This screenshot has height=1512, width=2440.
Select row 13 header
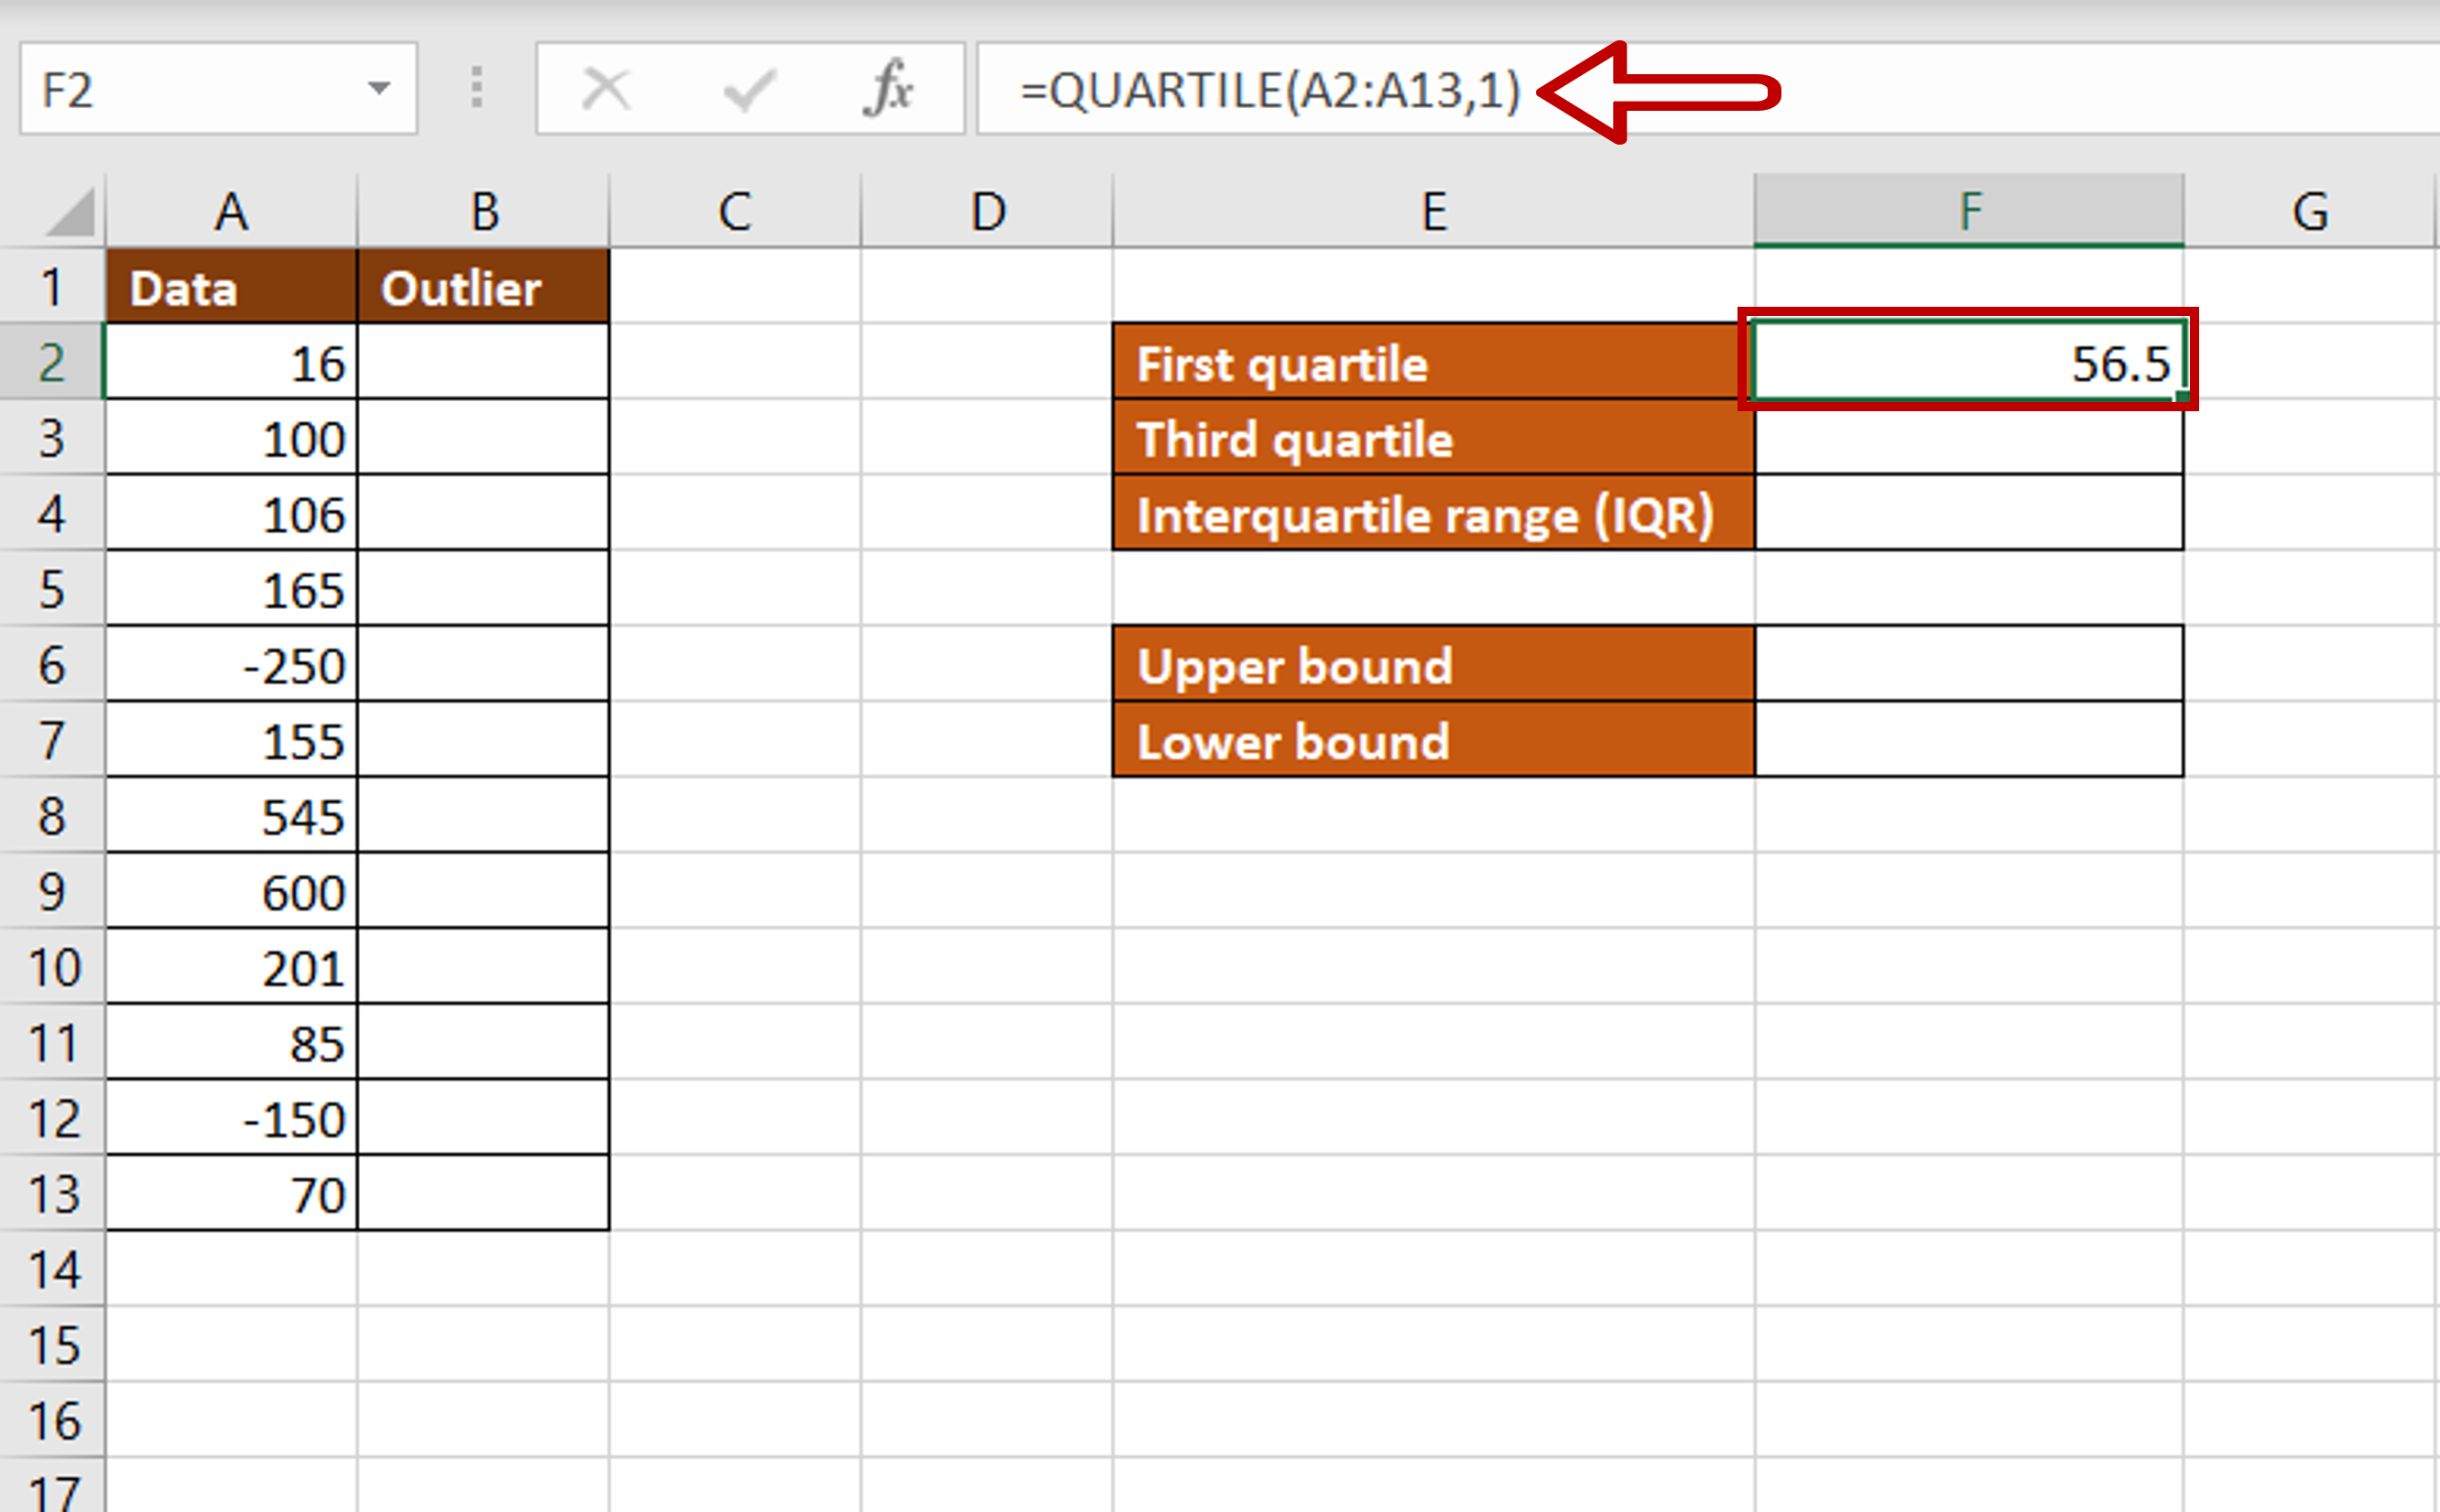[x=52, y=1194]
